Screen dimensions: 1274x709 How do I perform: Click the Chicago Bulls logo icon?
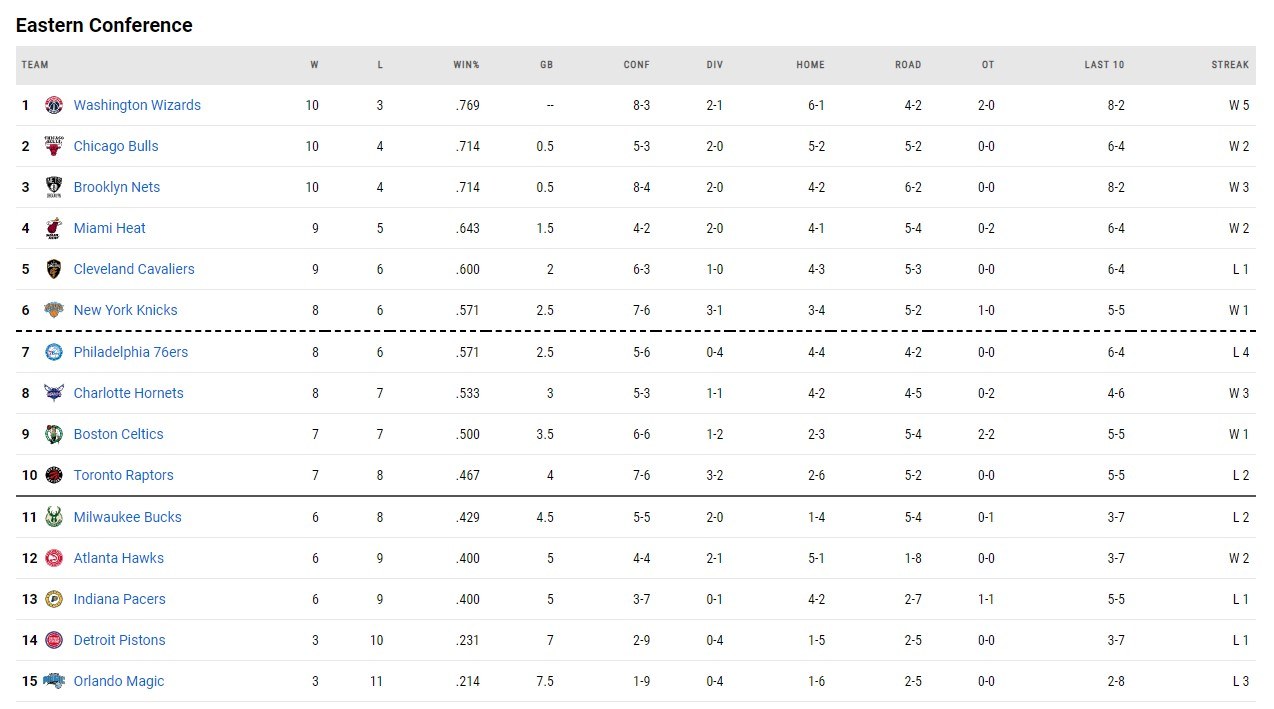click(54, 146)
